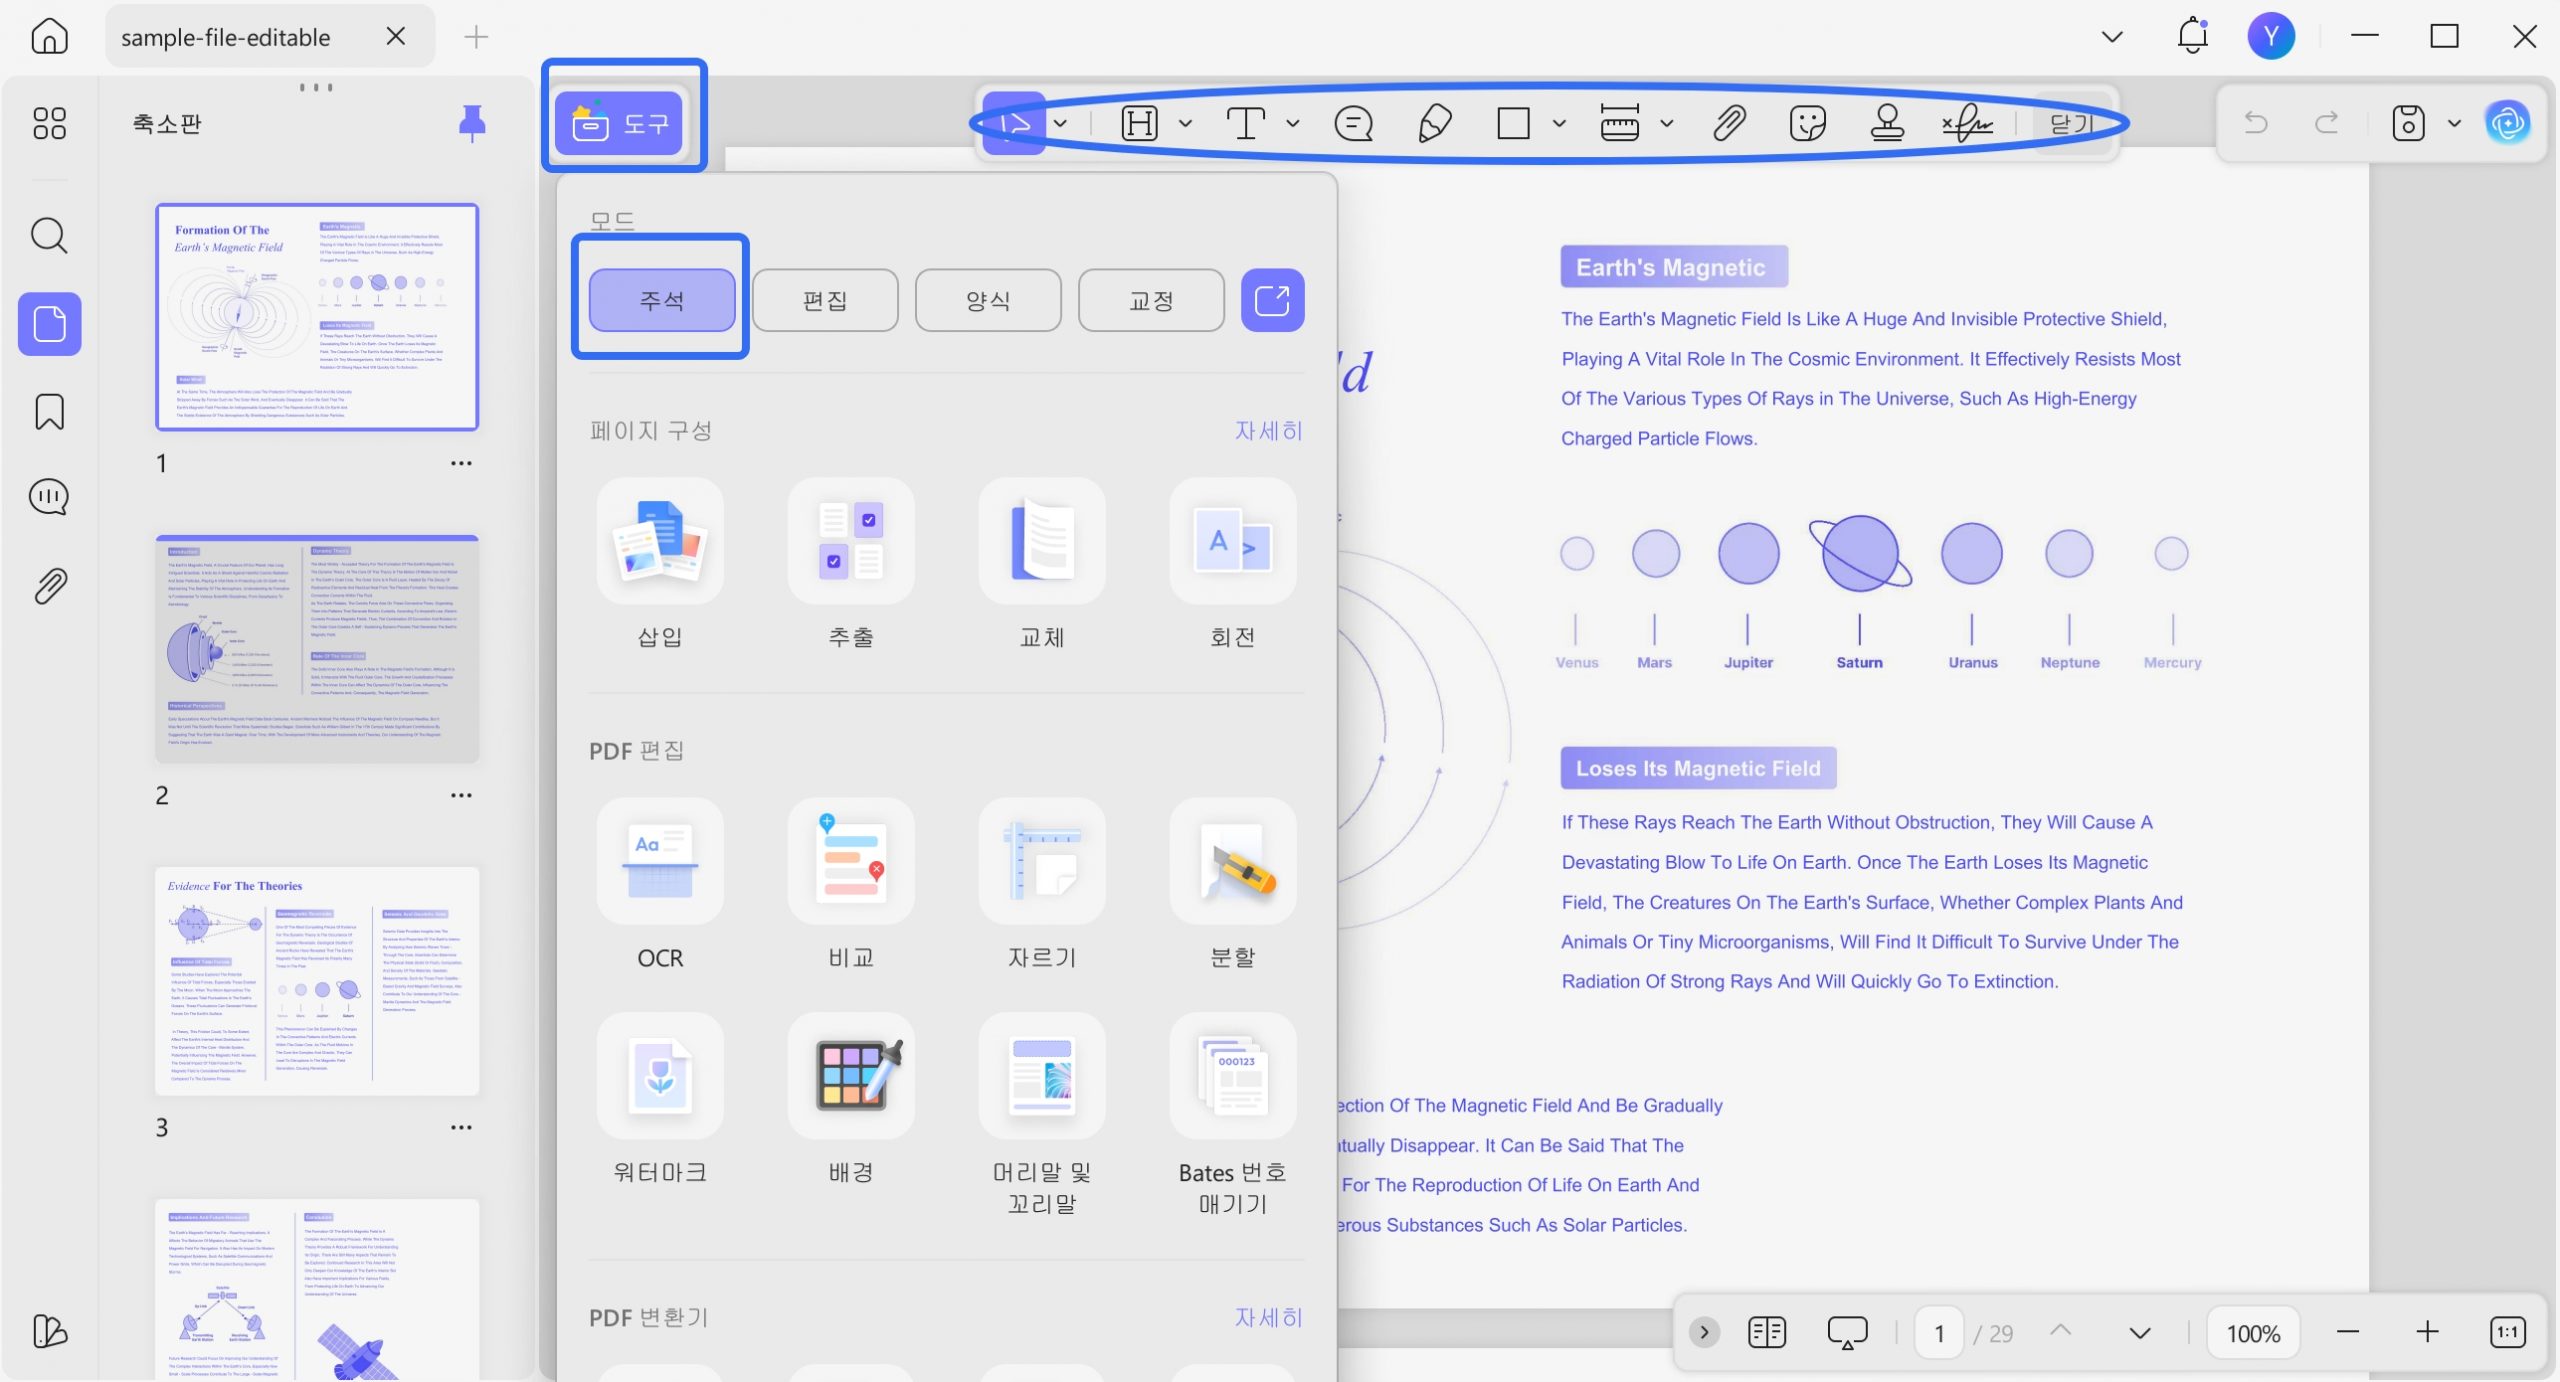Open 자세히 link for 페이지 구성

pyautogui.click(x=1268, y=431)
